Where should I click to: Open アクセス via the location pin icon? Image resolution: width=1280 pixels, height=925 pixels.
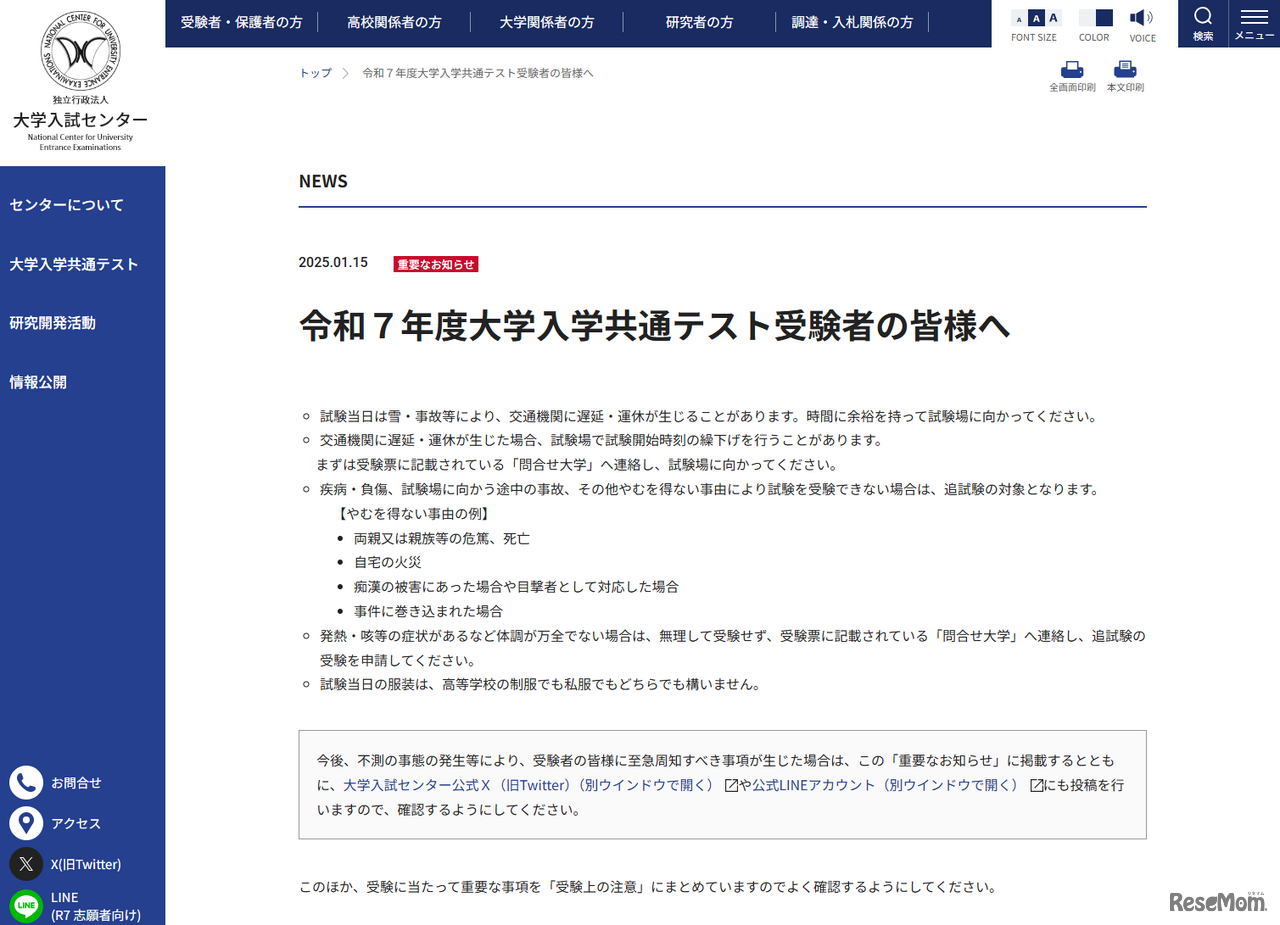pos(26,823)
